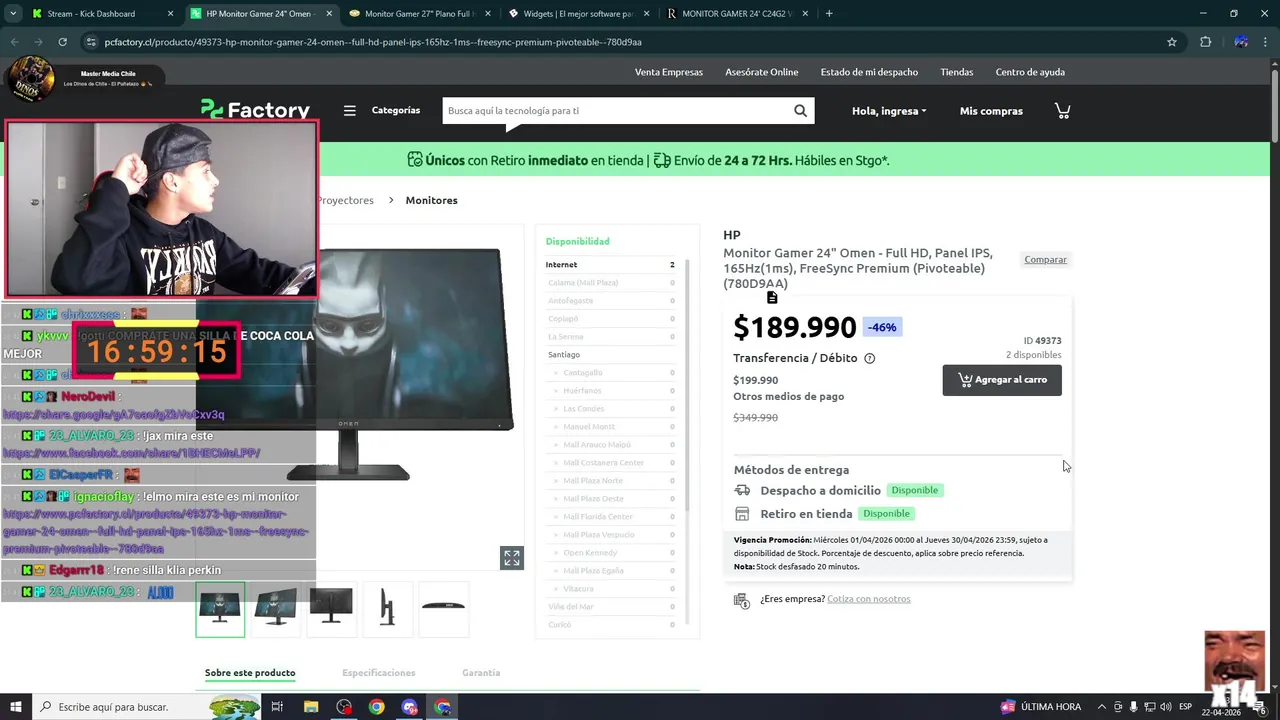Open the Hola, ingresa account dropdown
This screenshot has width=1280, height=720.
[x=889, y=111]
